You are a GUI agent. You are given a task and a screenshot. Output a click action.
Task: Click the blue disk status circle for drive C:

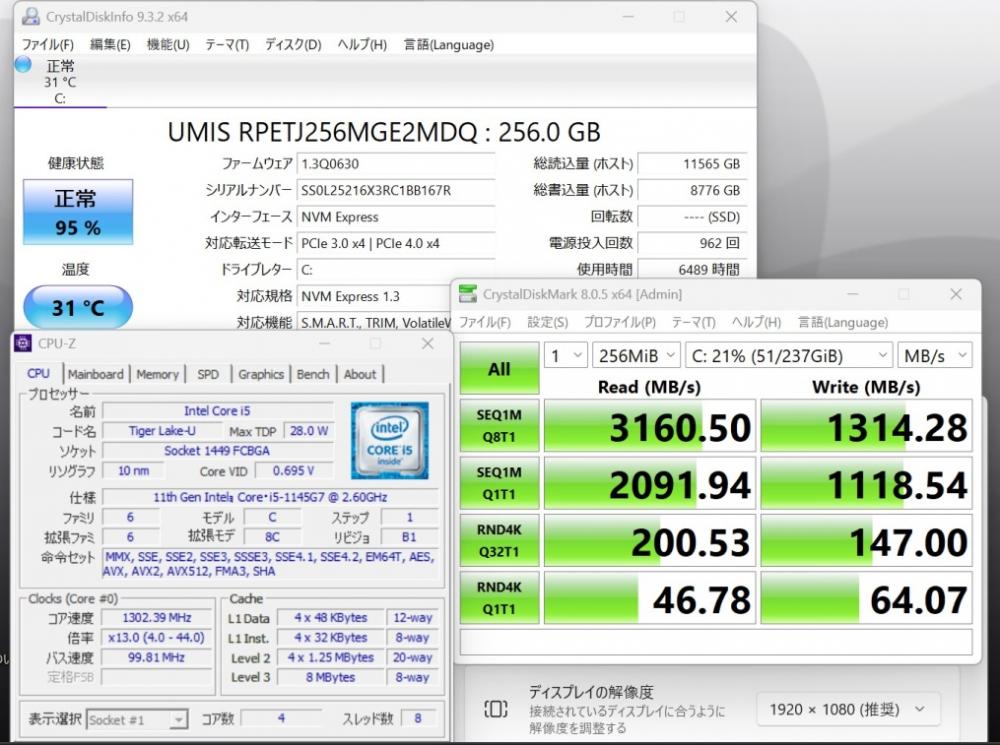pyautogui.click(x=23, y=64)
